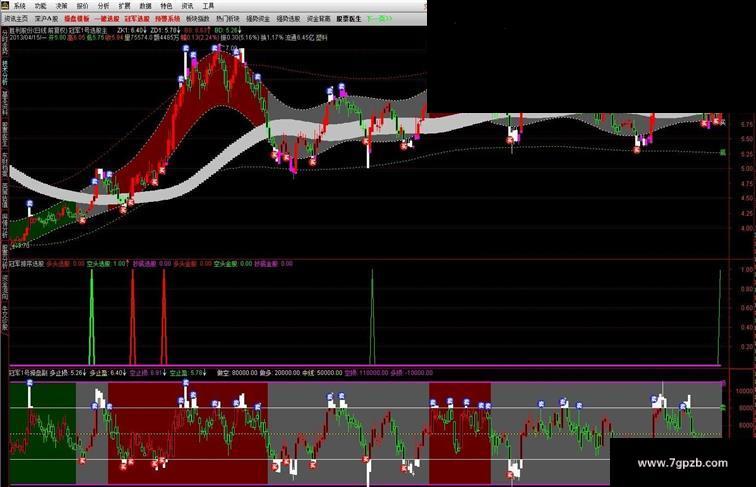Click the rightmost green spike in 冠军排序选股 panel
The height and width of the screenshot is (487, 756).
click(x=720, y=316)
